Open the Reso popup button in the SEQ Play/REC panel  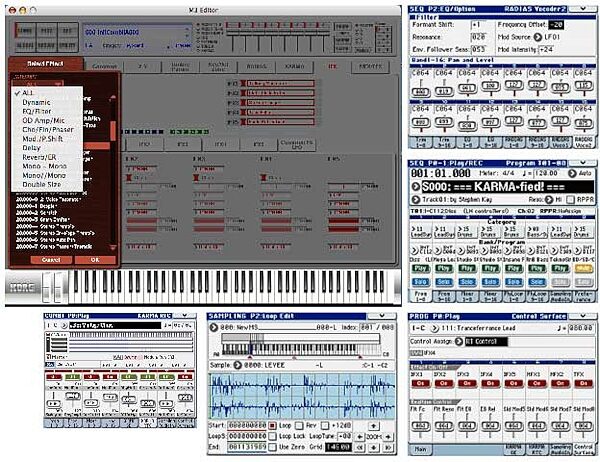click(x=549, y=199)
